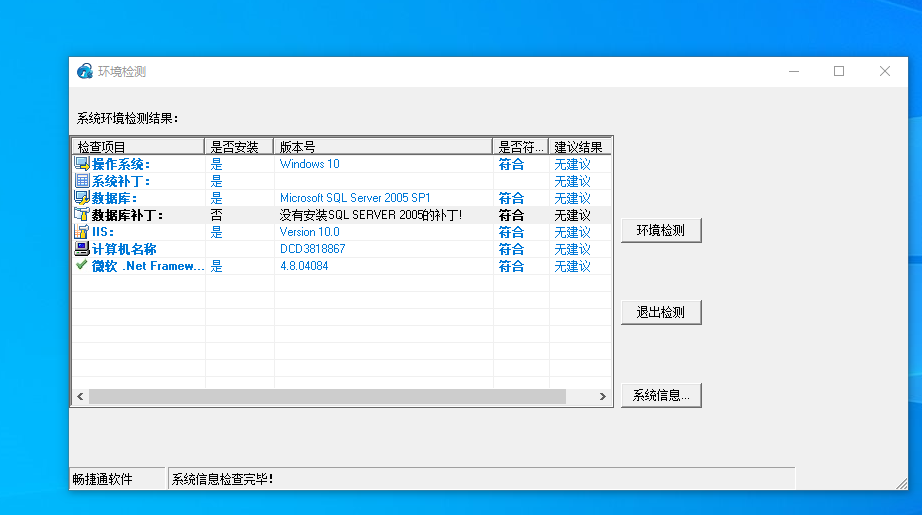Click the IIS row icon
Screen dimensions: 922x515
coord(82,232)
